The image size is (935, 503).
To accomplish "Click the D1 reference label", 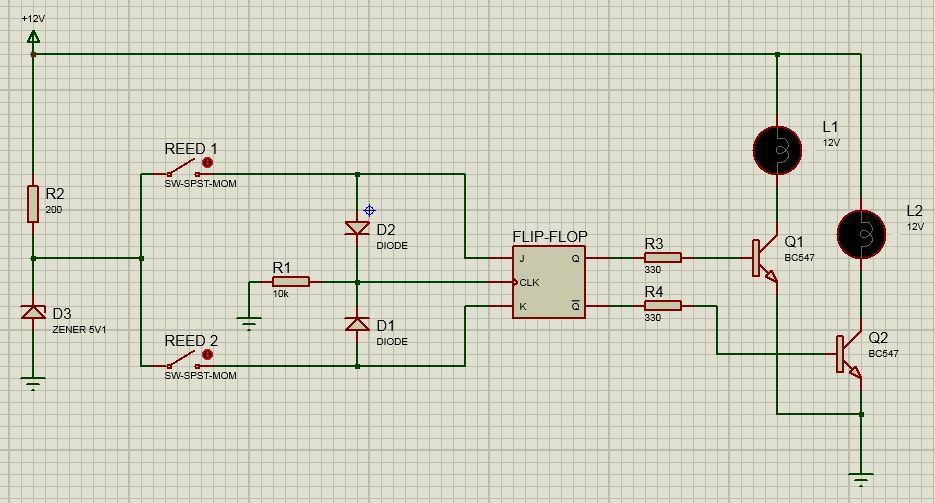I will point(386,325).
